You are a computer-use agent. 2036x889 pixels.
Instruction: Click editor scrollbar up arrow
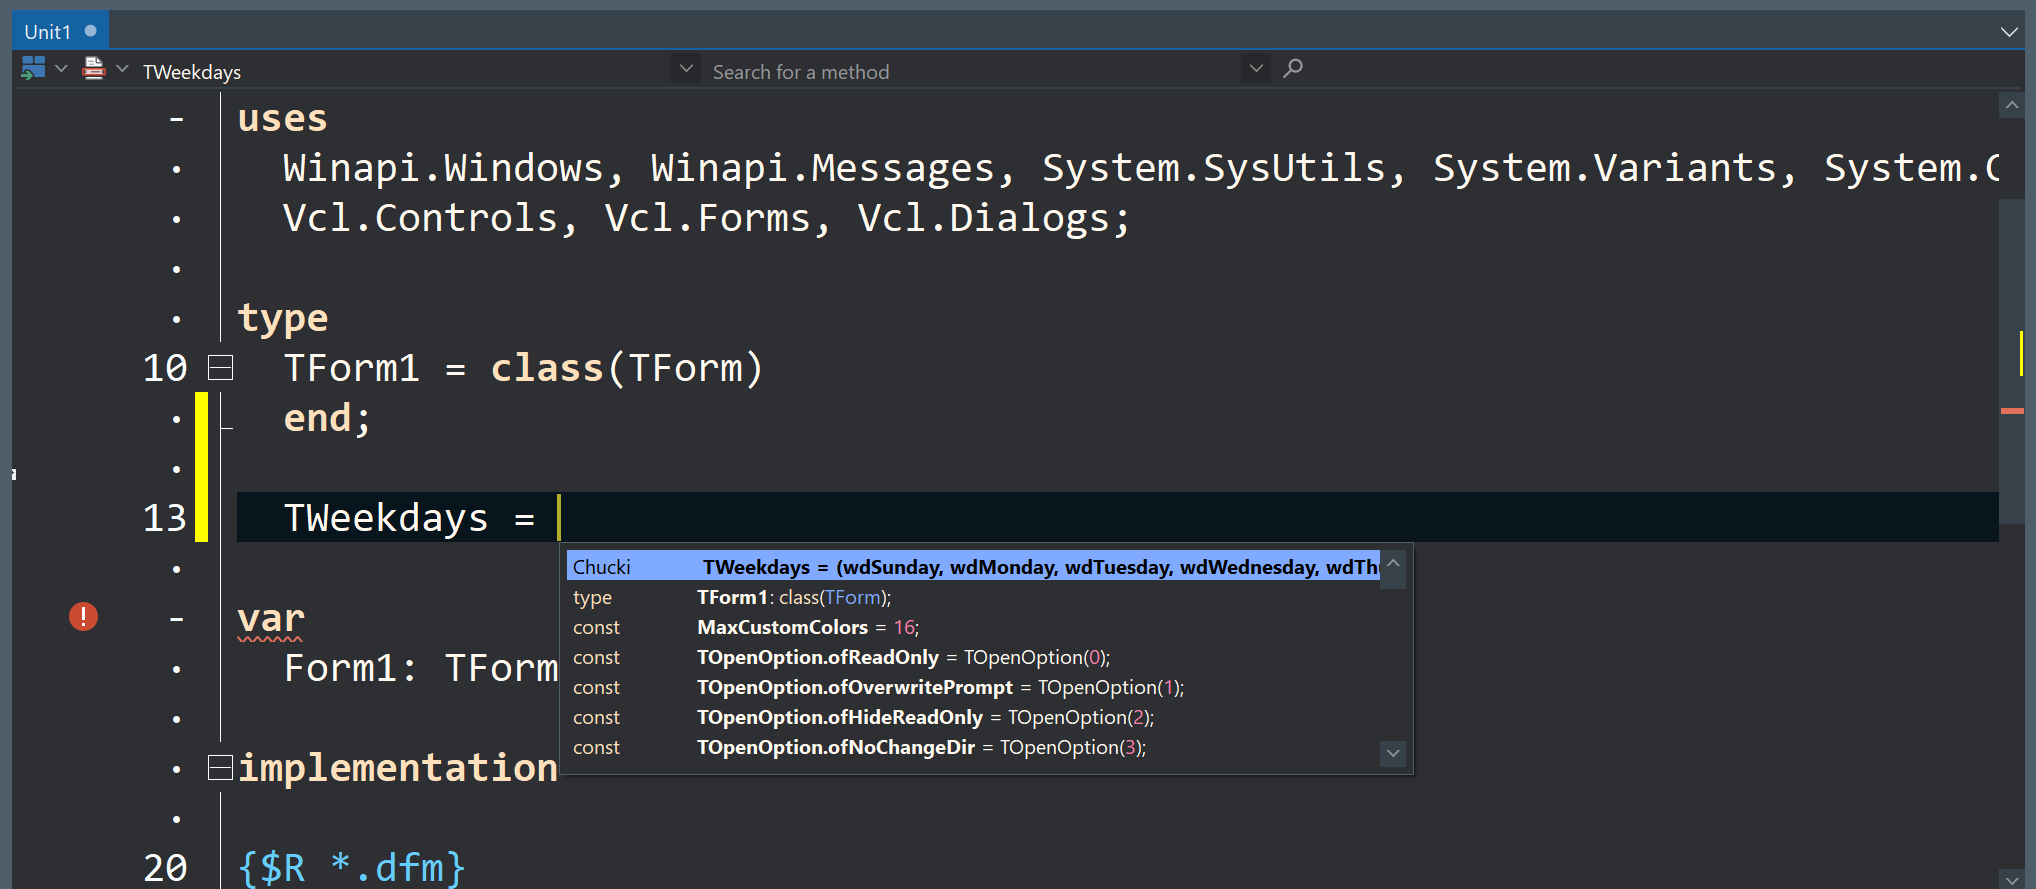coord(2012,105)
